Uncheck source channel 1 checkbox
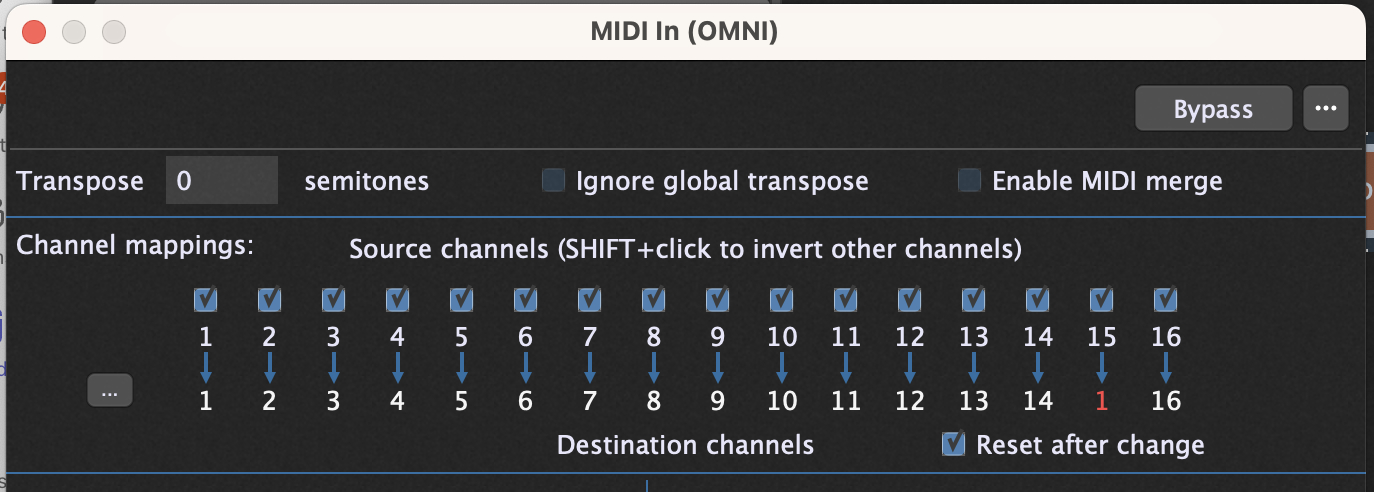This screenshot has height=492, width=1374. click(x=205, y=299)
